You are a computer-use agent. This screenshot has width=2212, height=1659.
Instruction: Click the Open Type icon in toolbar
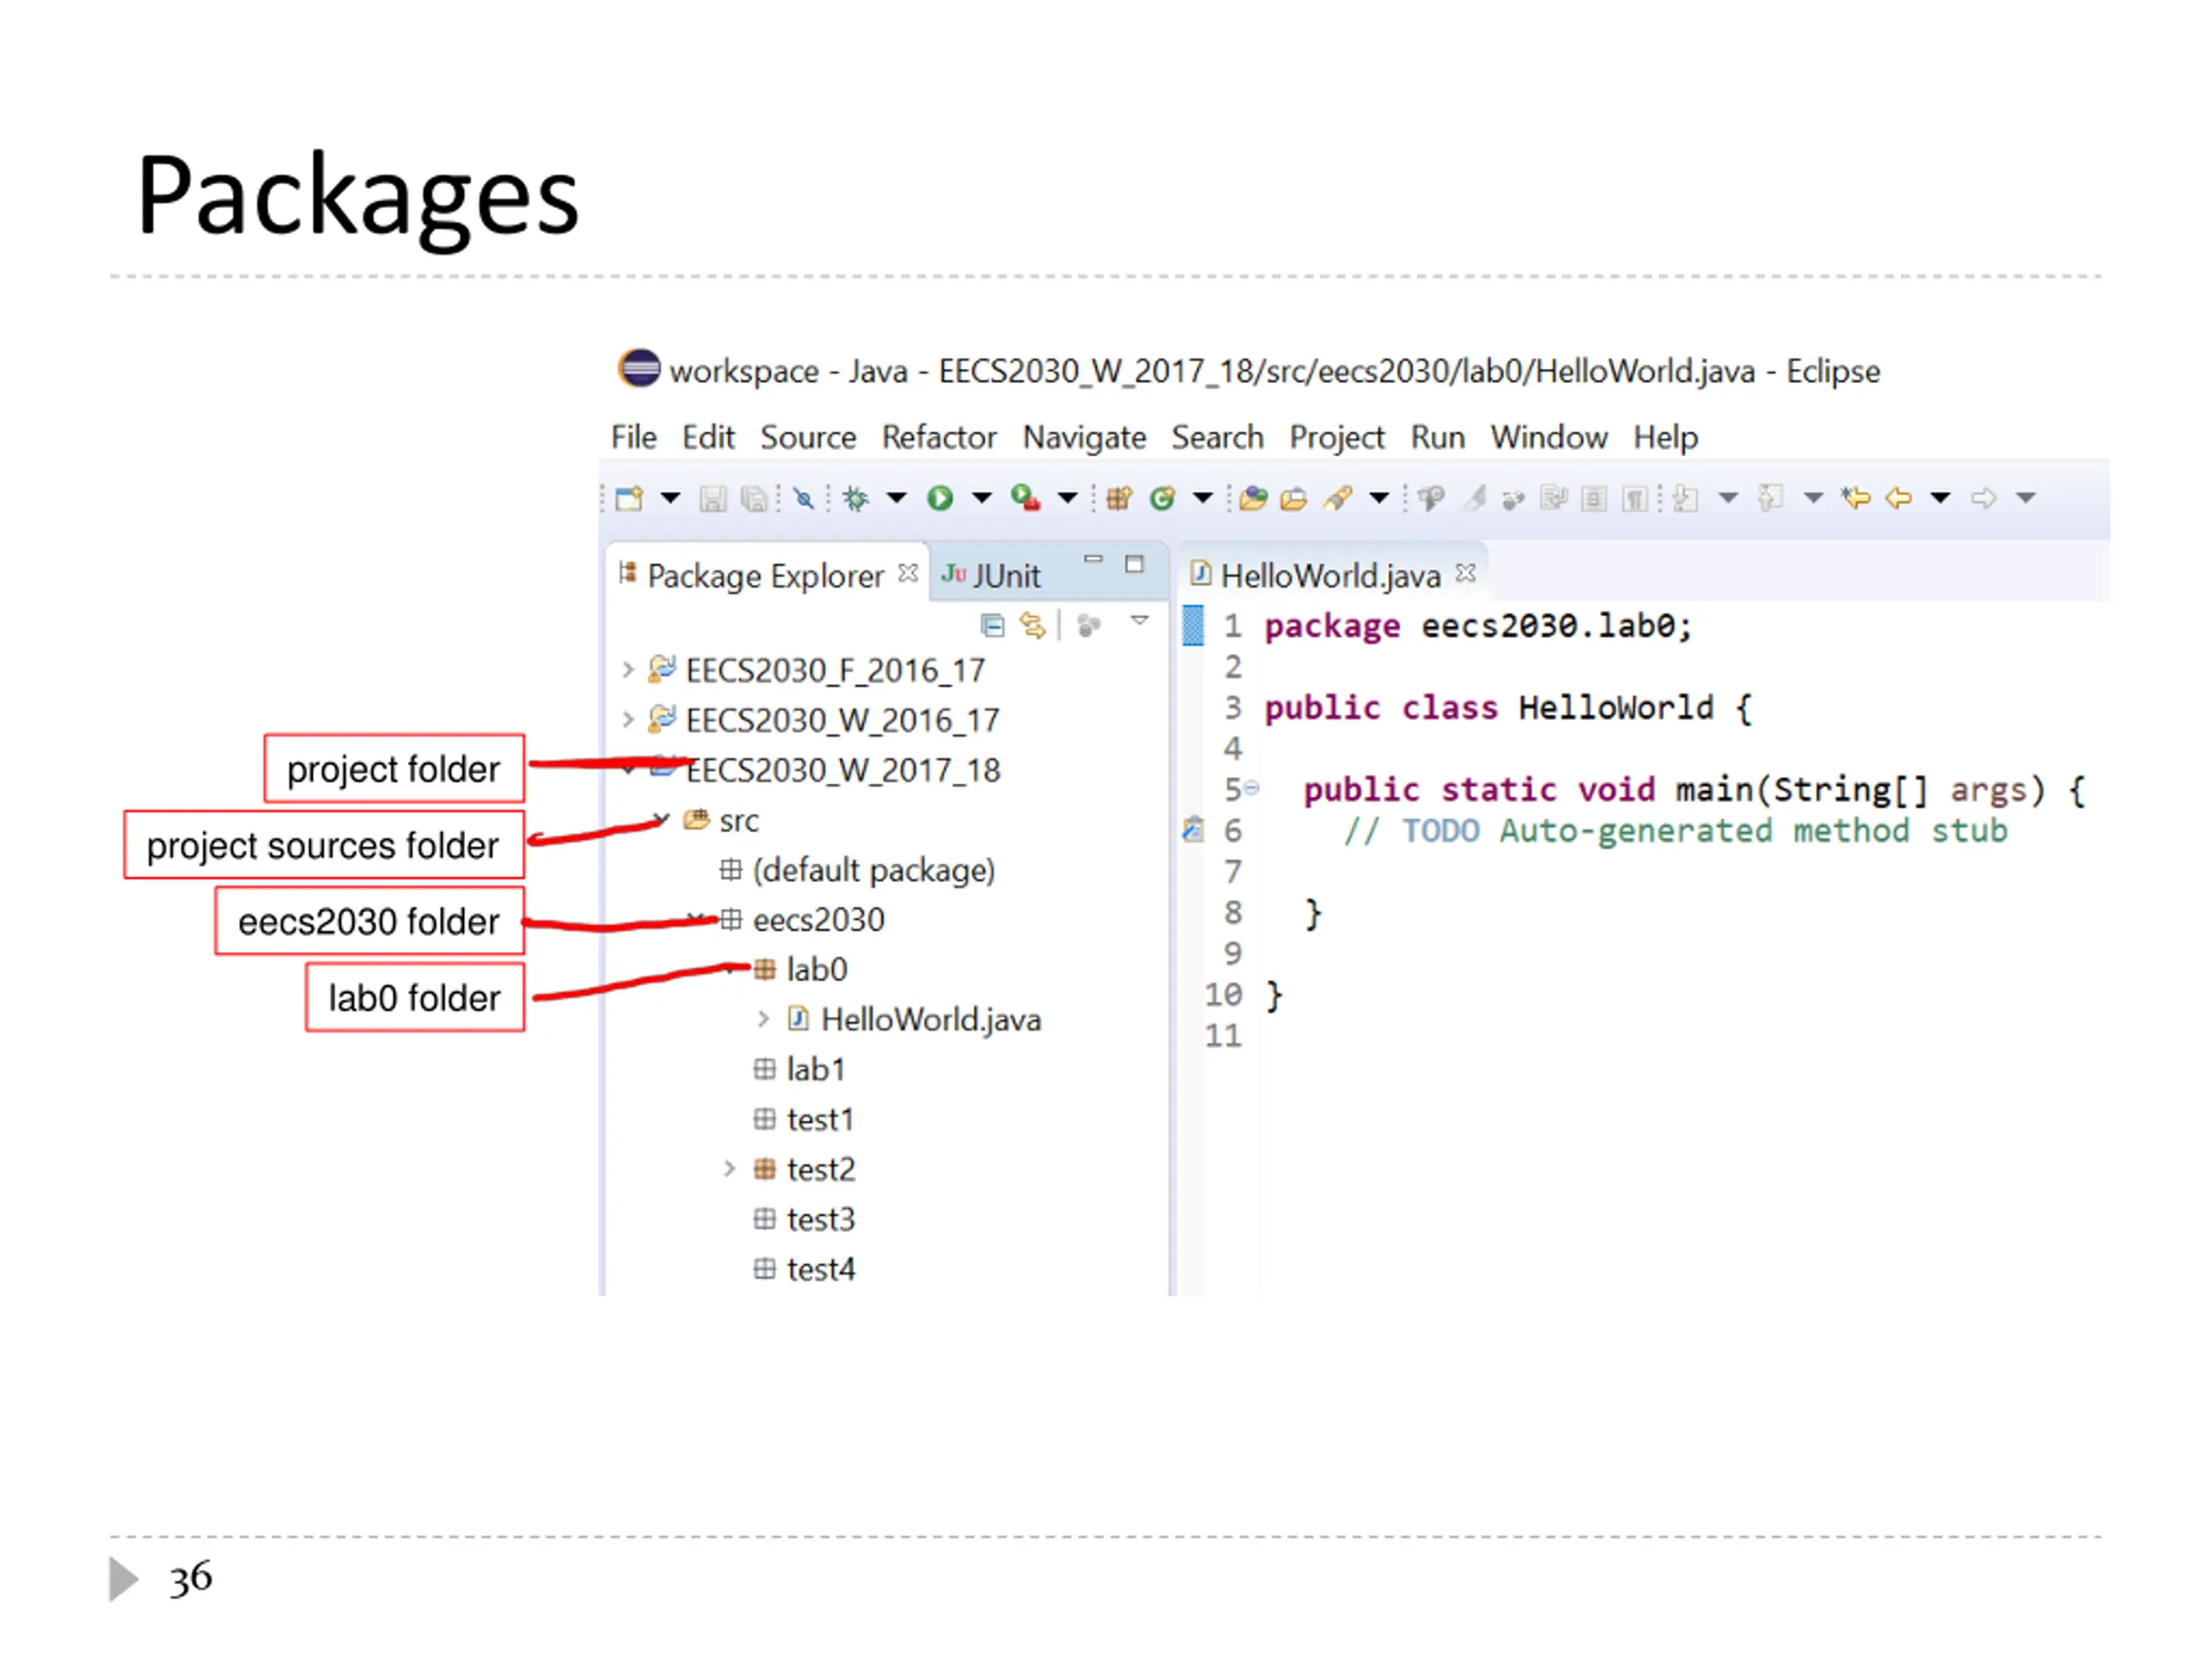coord(1252,498)
